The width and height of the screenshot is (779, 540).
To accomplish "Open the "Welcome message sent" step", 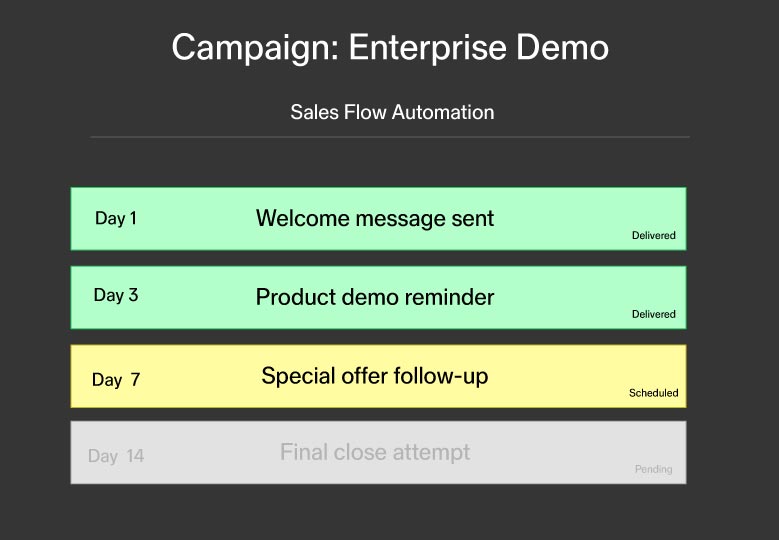I will click(x=375, y=218).
